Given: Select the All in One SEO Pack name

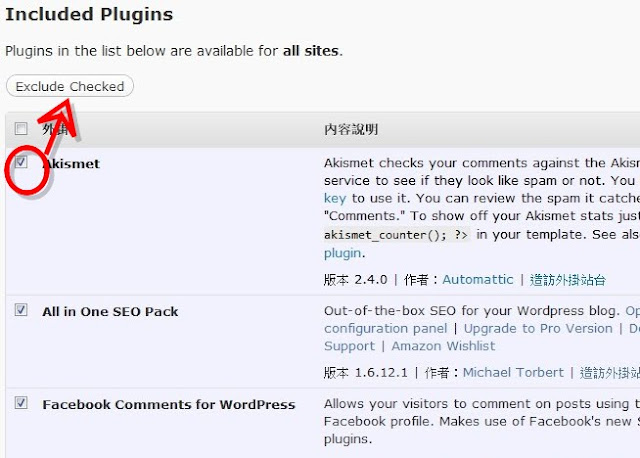Looking at the screenshot, I should pyautogui.click(x=110, y=311).
